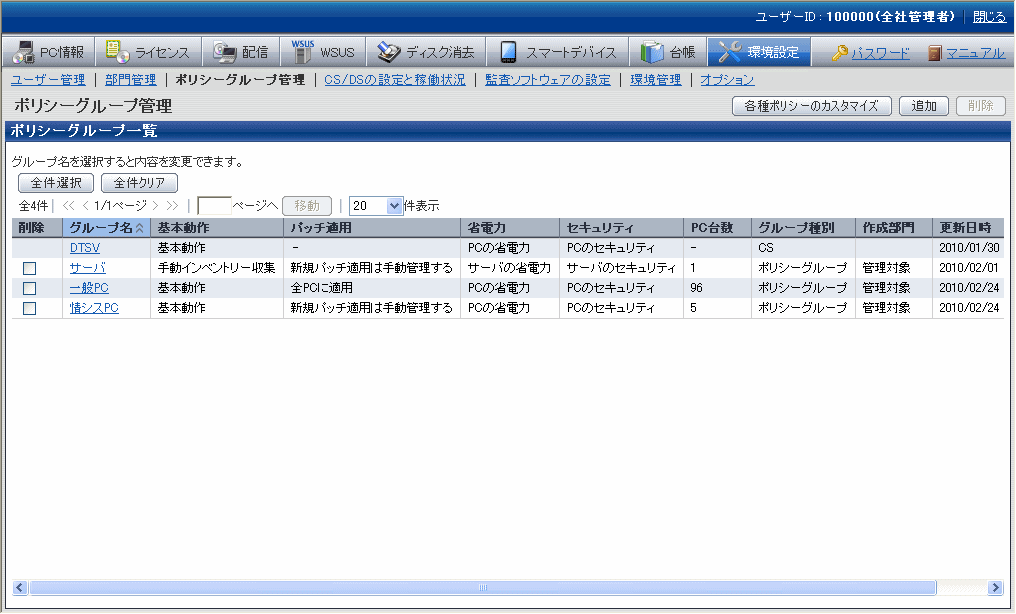The height and width of the screenshot is (614, 1016).
Task: Sort by グループ名 column arrow
Action: point(139,228)
